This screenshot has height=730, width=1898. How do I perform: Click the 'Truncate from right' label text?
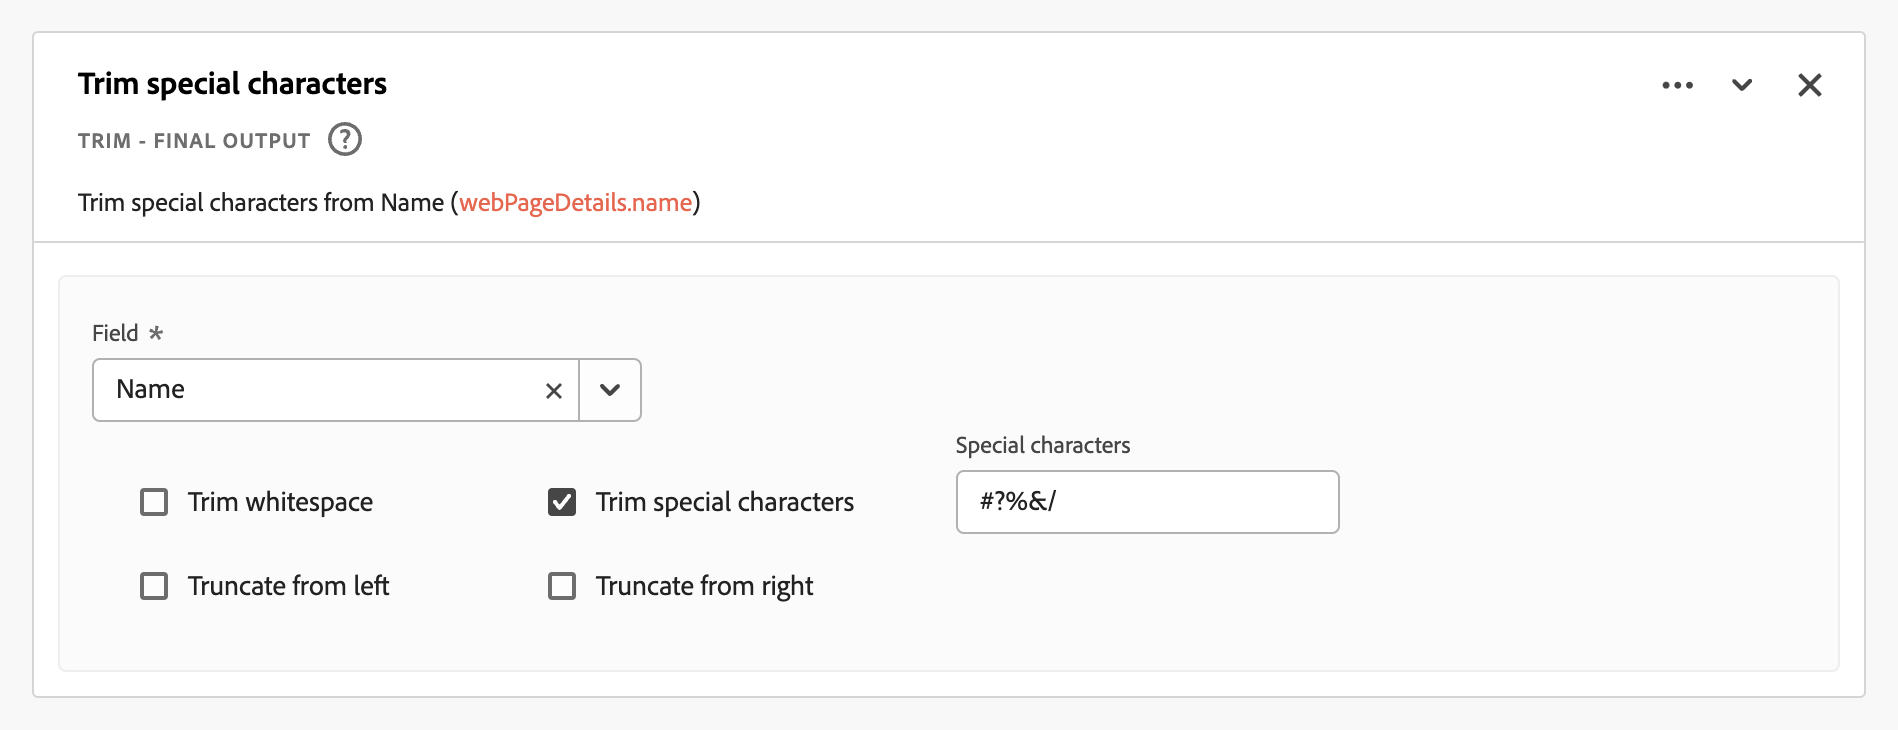(704, 586)
